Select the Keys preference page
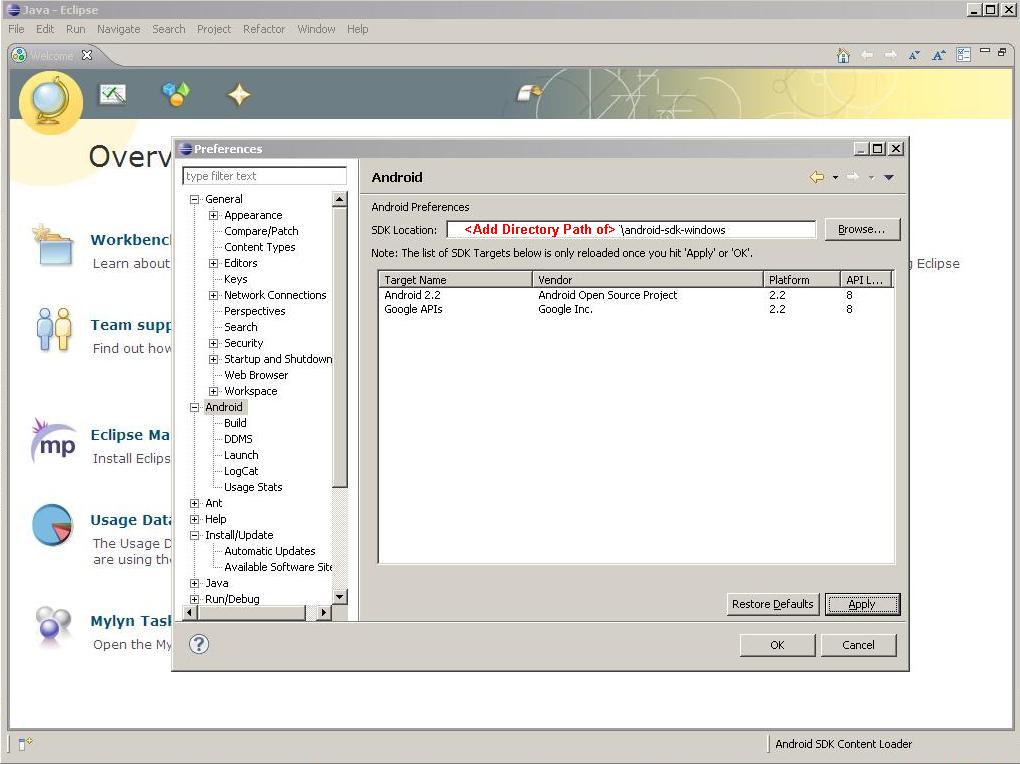The width and height of the screenshot is (1020, 764). [235, 279]
